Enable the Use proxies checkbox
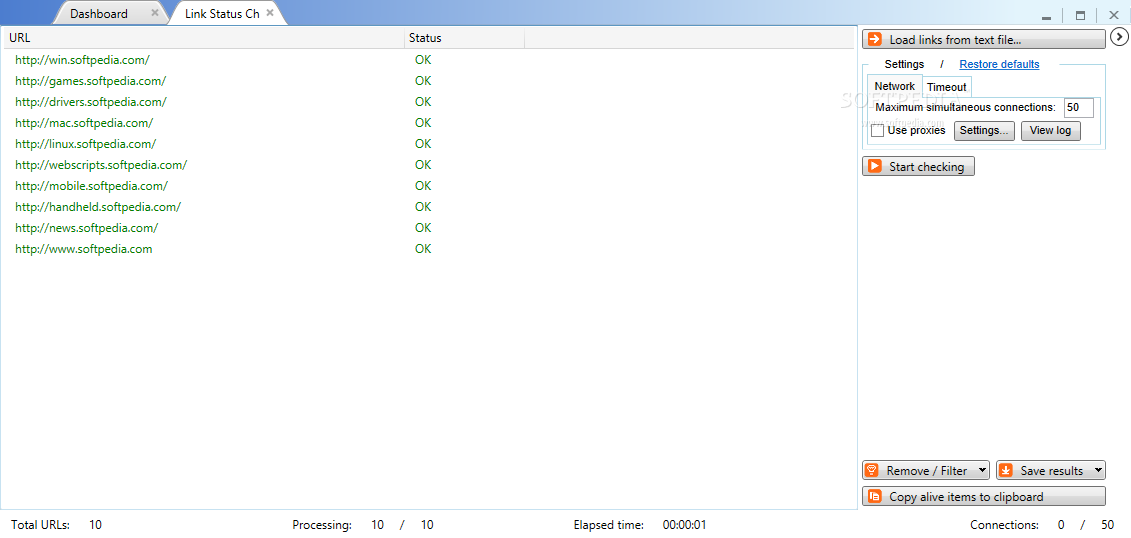Viewport: 1131px width, 538px height. coord(878,131)
